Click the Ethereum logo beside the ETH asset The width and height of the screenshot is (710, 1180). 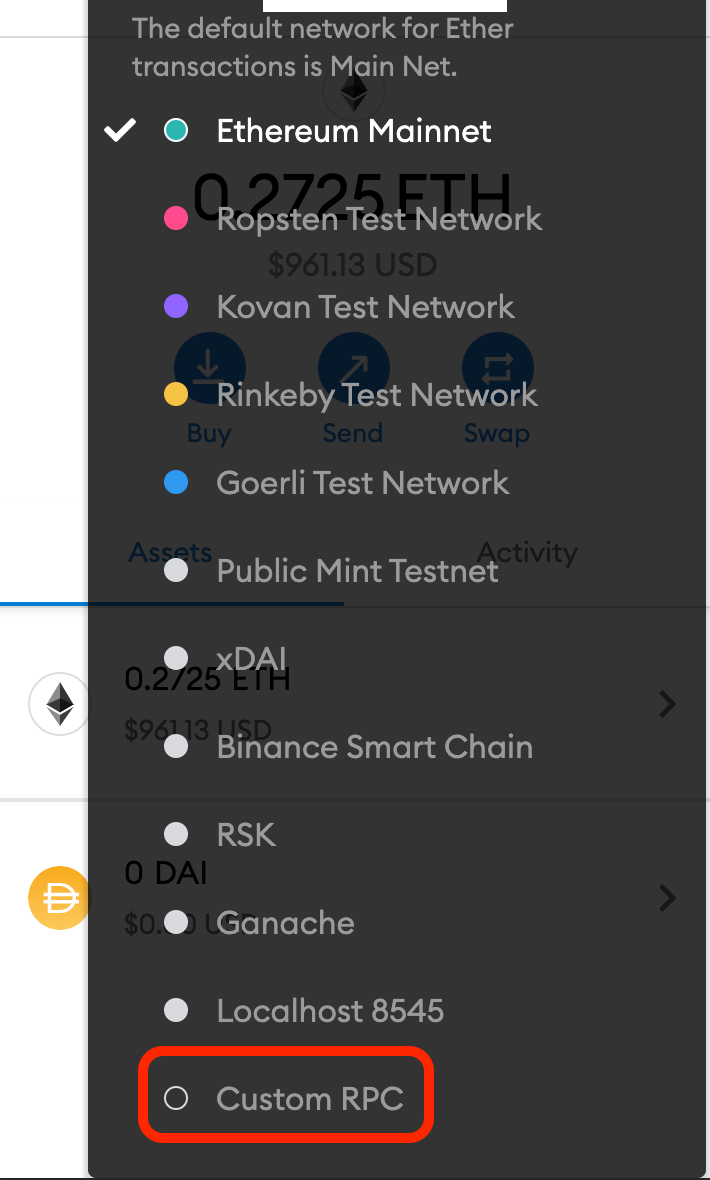(60, 705)
